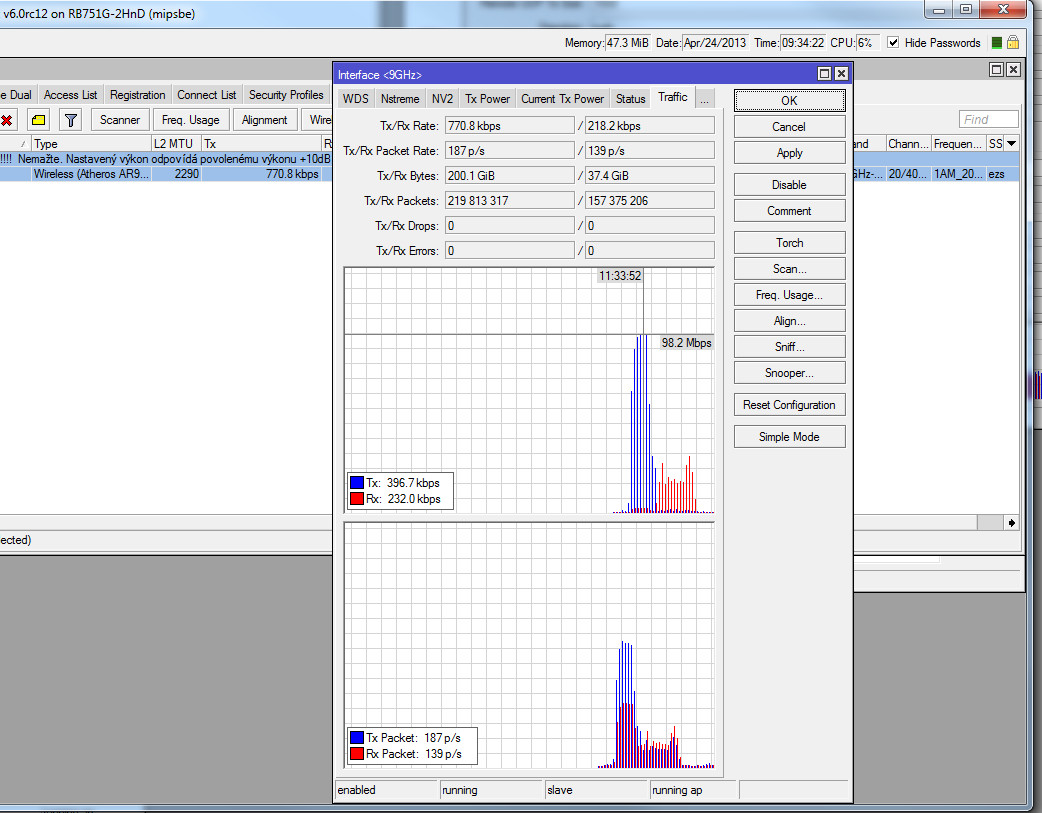This screenshot has width=1042, height=813.
Task: Sort by the L2 MTU column header
Action: [176, 144]
